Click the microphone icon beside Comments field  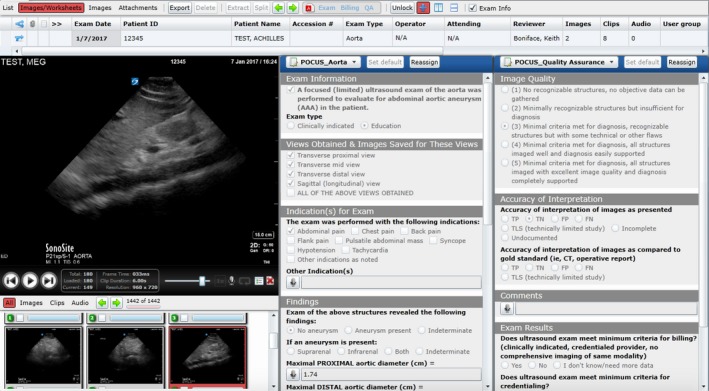click(507, 308)
